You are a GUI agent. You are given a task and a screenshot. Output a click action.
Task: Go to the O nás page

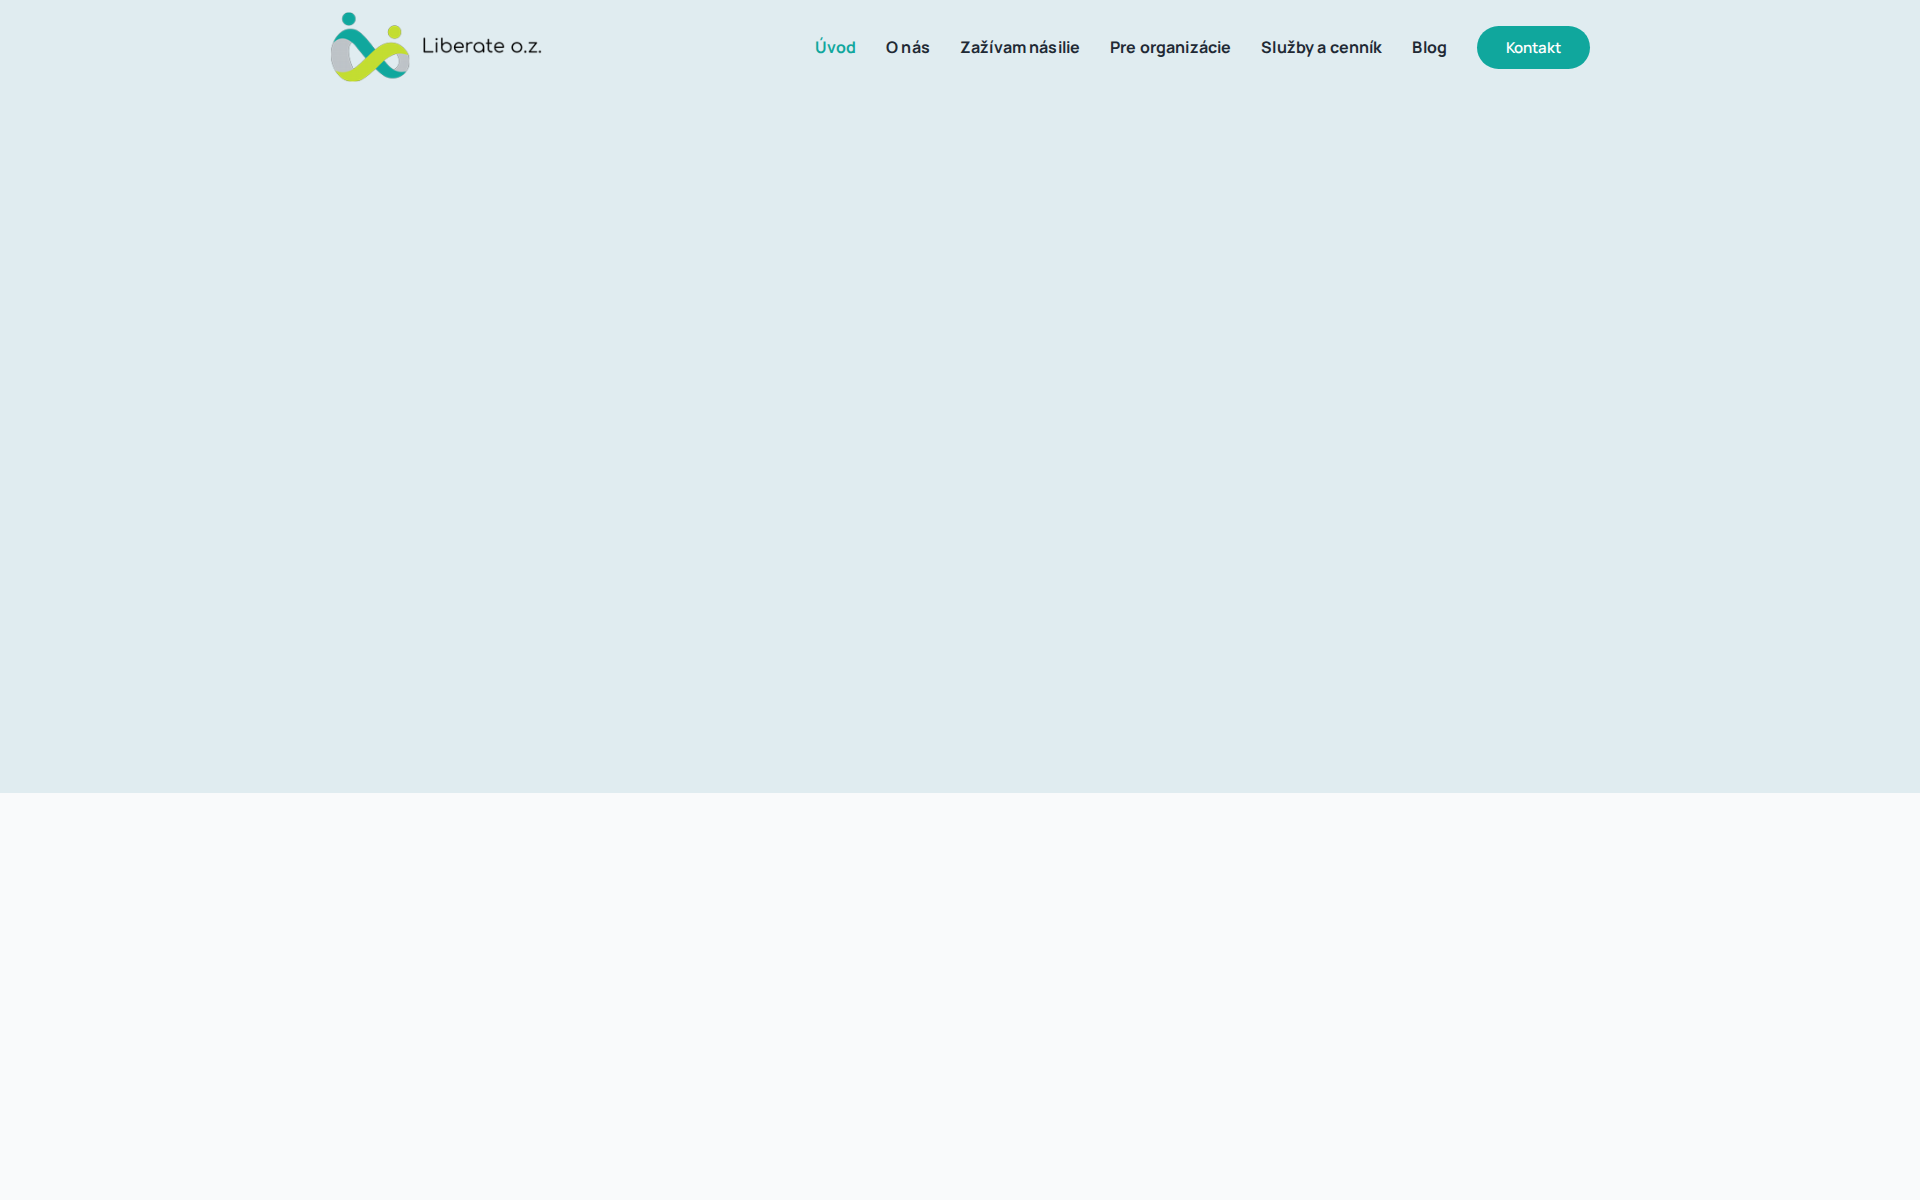[907, 47]
